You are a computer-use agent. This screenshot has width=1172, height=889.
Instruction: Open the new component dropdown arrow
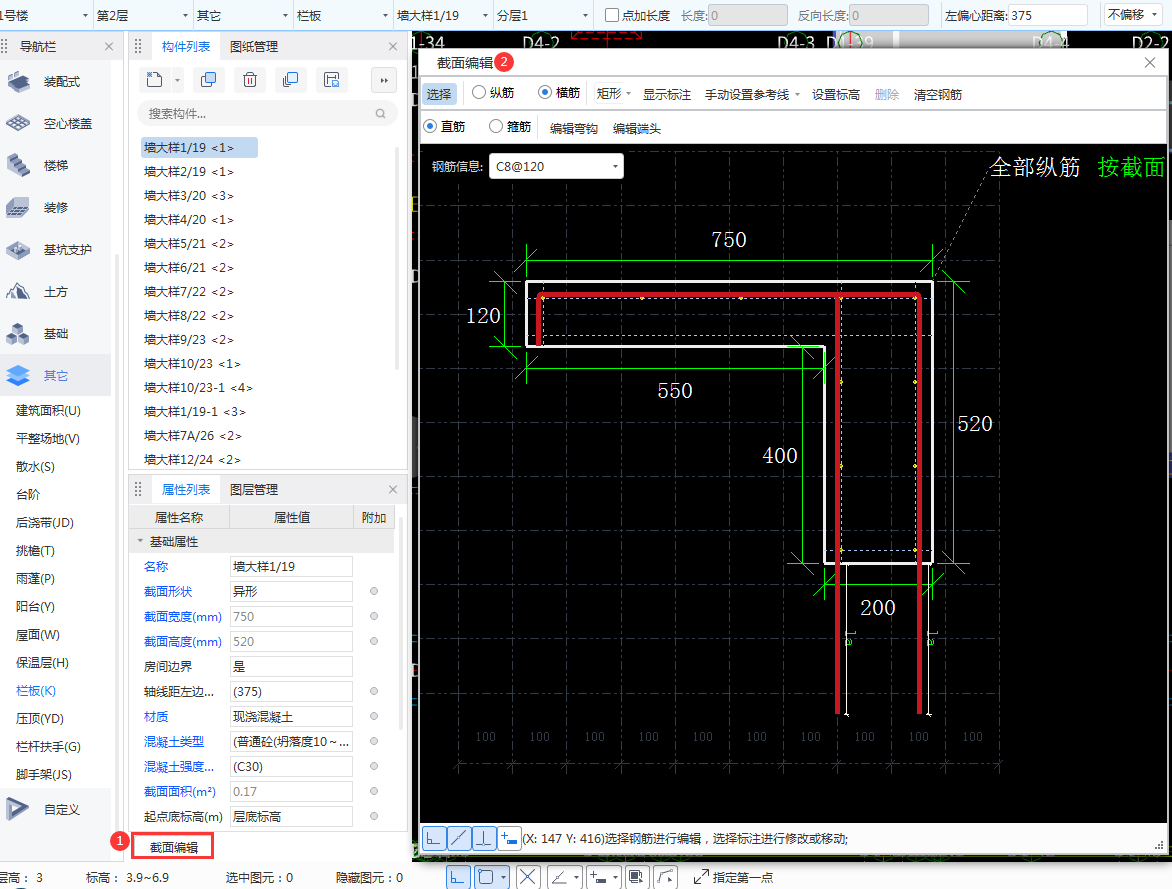(x=177, y=80)
